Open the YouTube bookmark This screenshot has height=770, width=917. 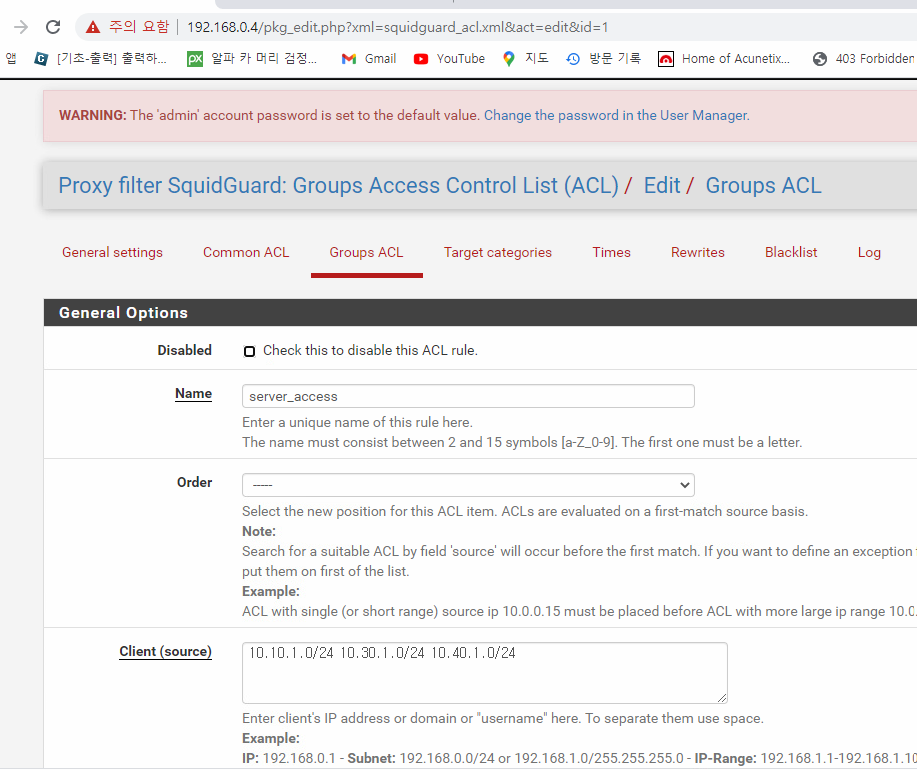[x=449, y=58]
